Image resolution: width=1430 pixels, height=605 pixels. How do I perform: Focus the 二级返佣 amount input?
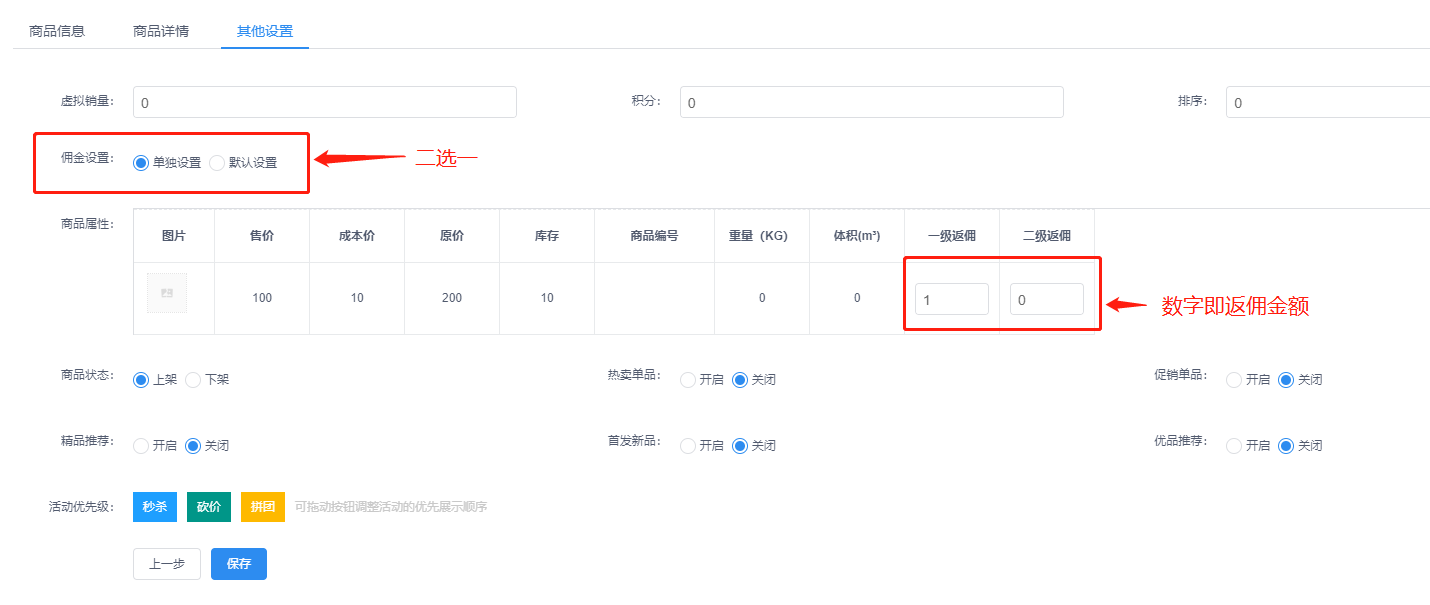[1047, 299]
